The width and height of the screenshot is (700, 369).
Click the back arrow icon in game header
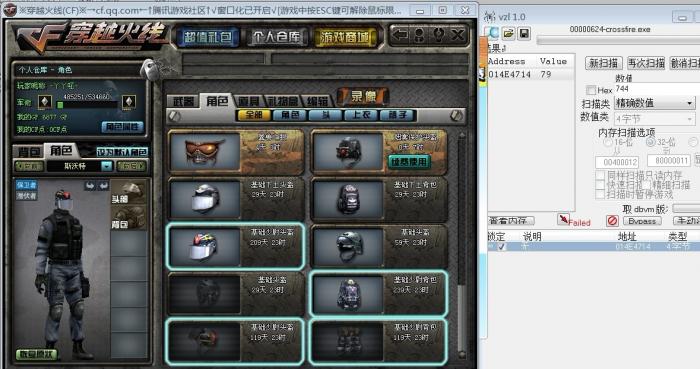(400, 35)
